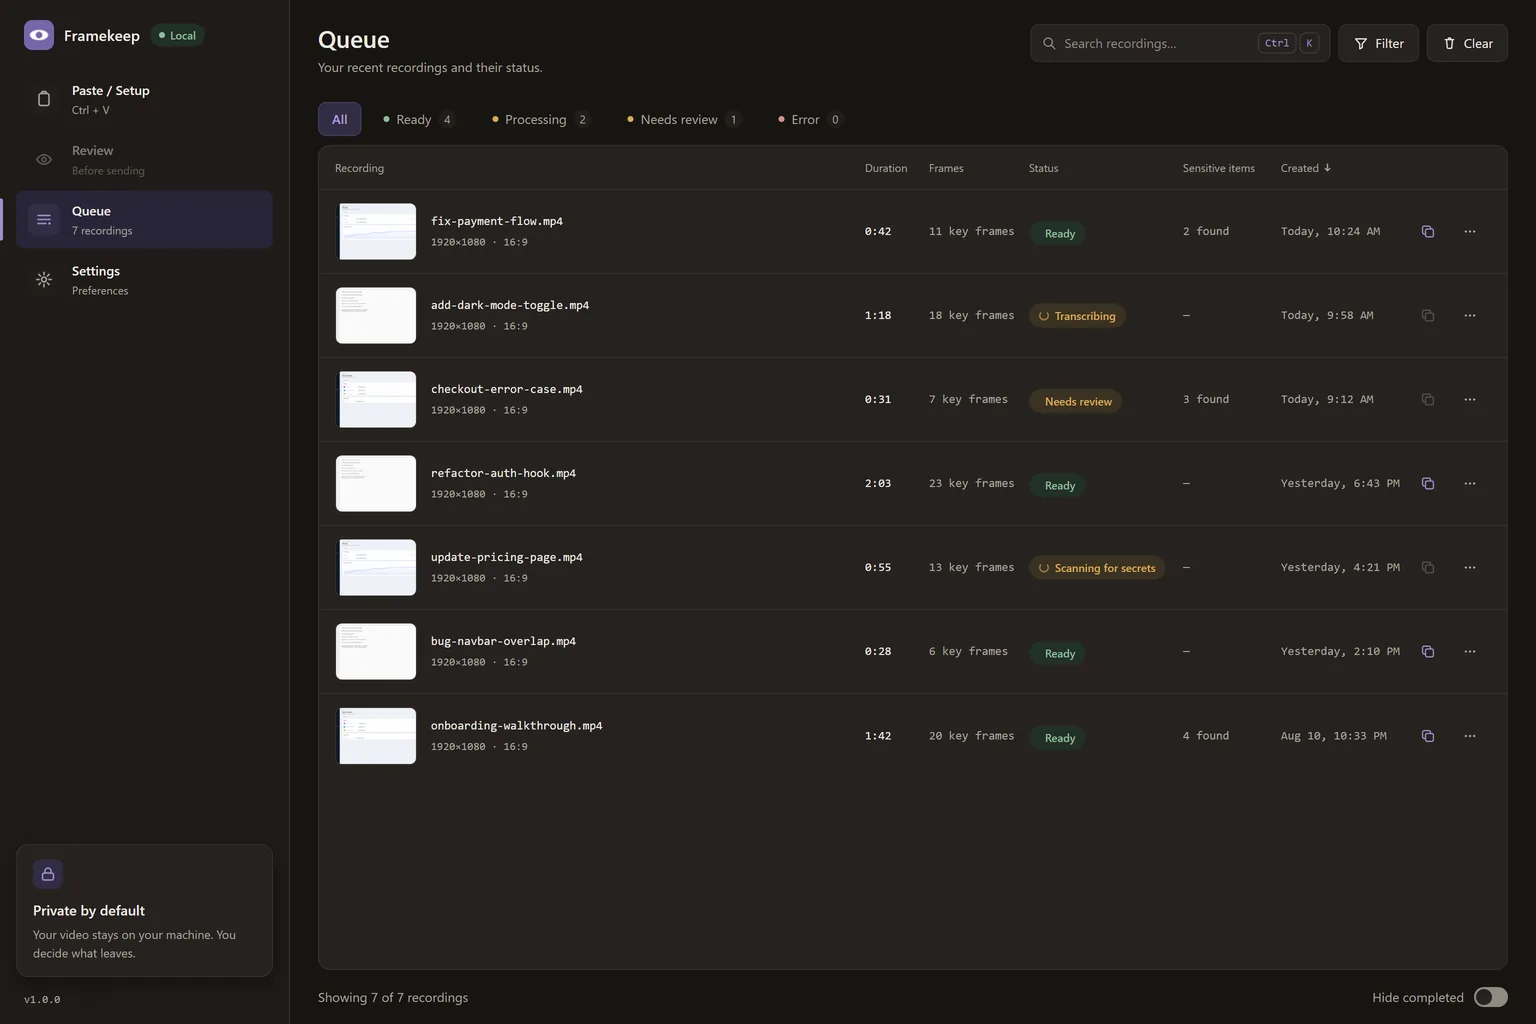This screenshot has width=1536, height=1024.
Task: Switch to the Ready tab
Action: coord(419,119)
